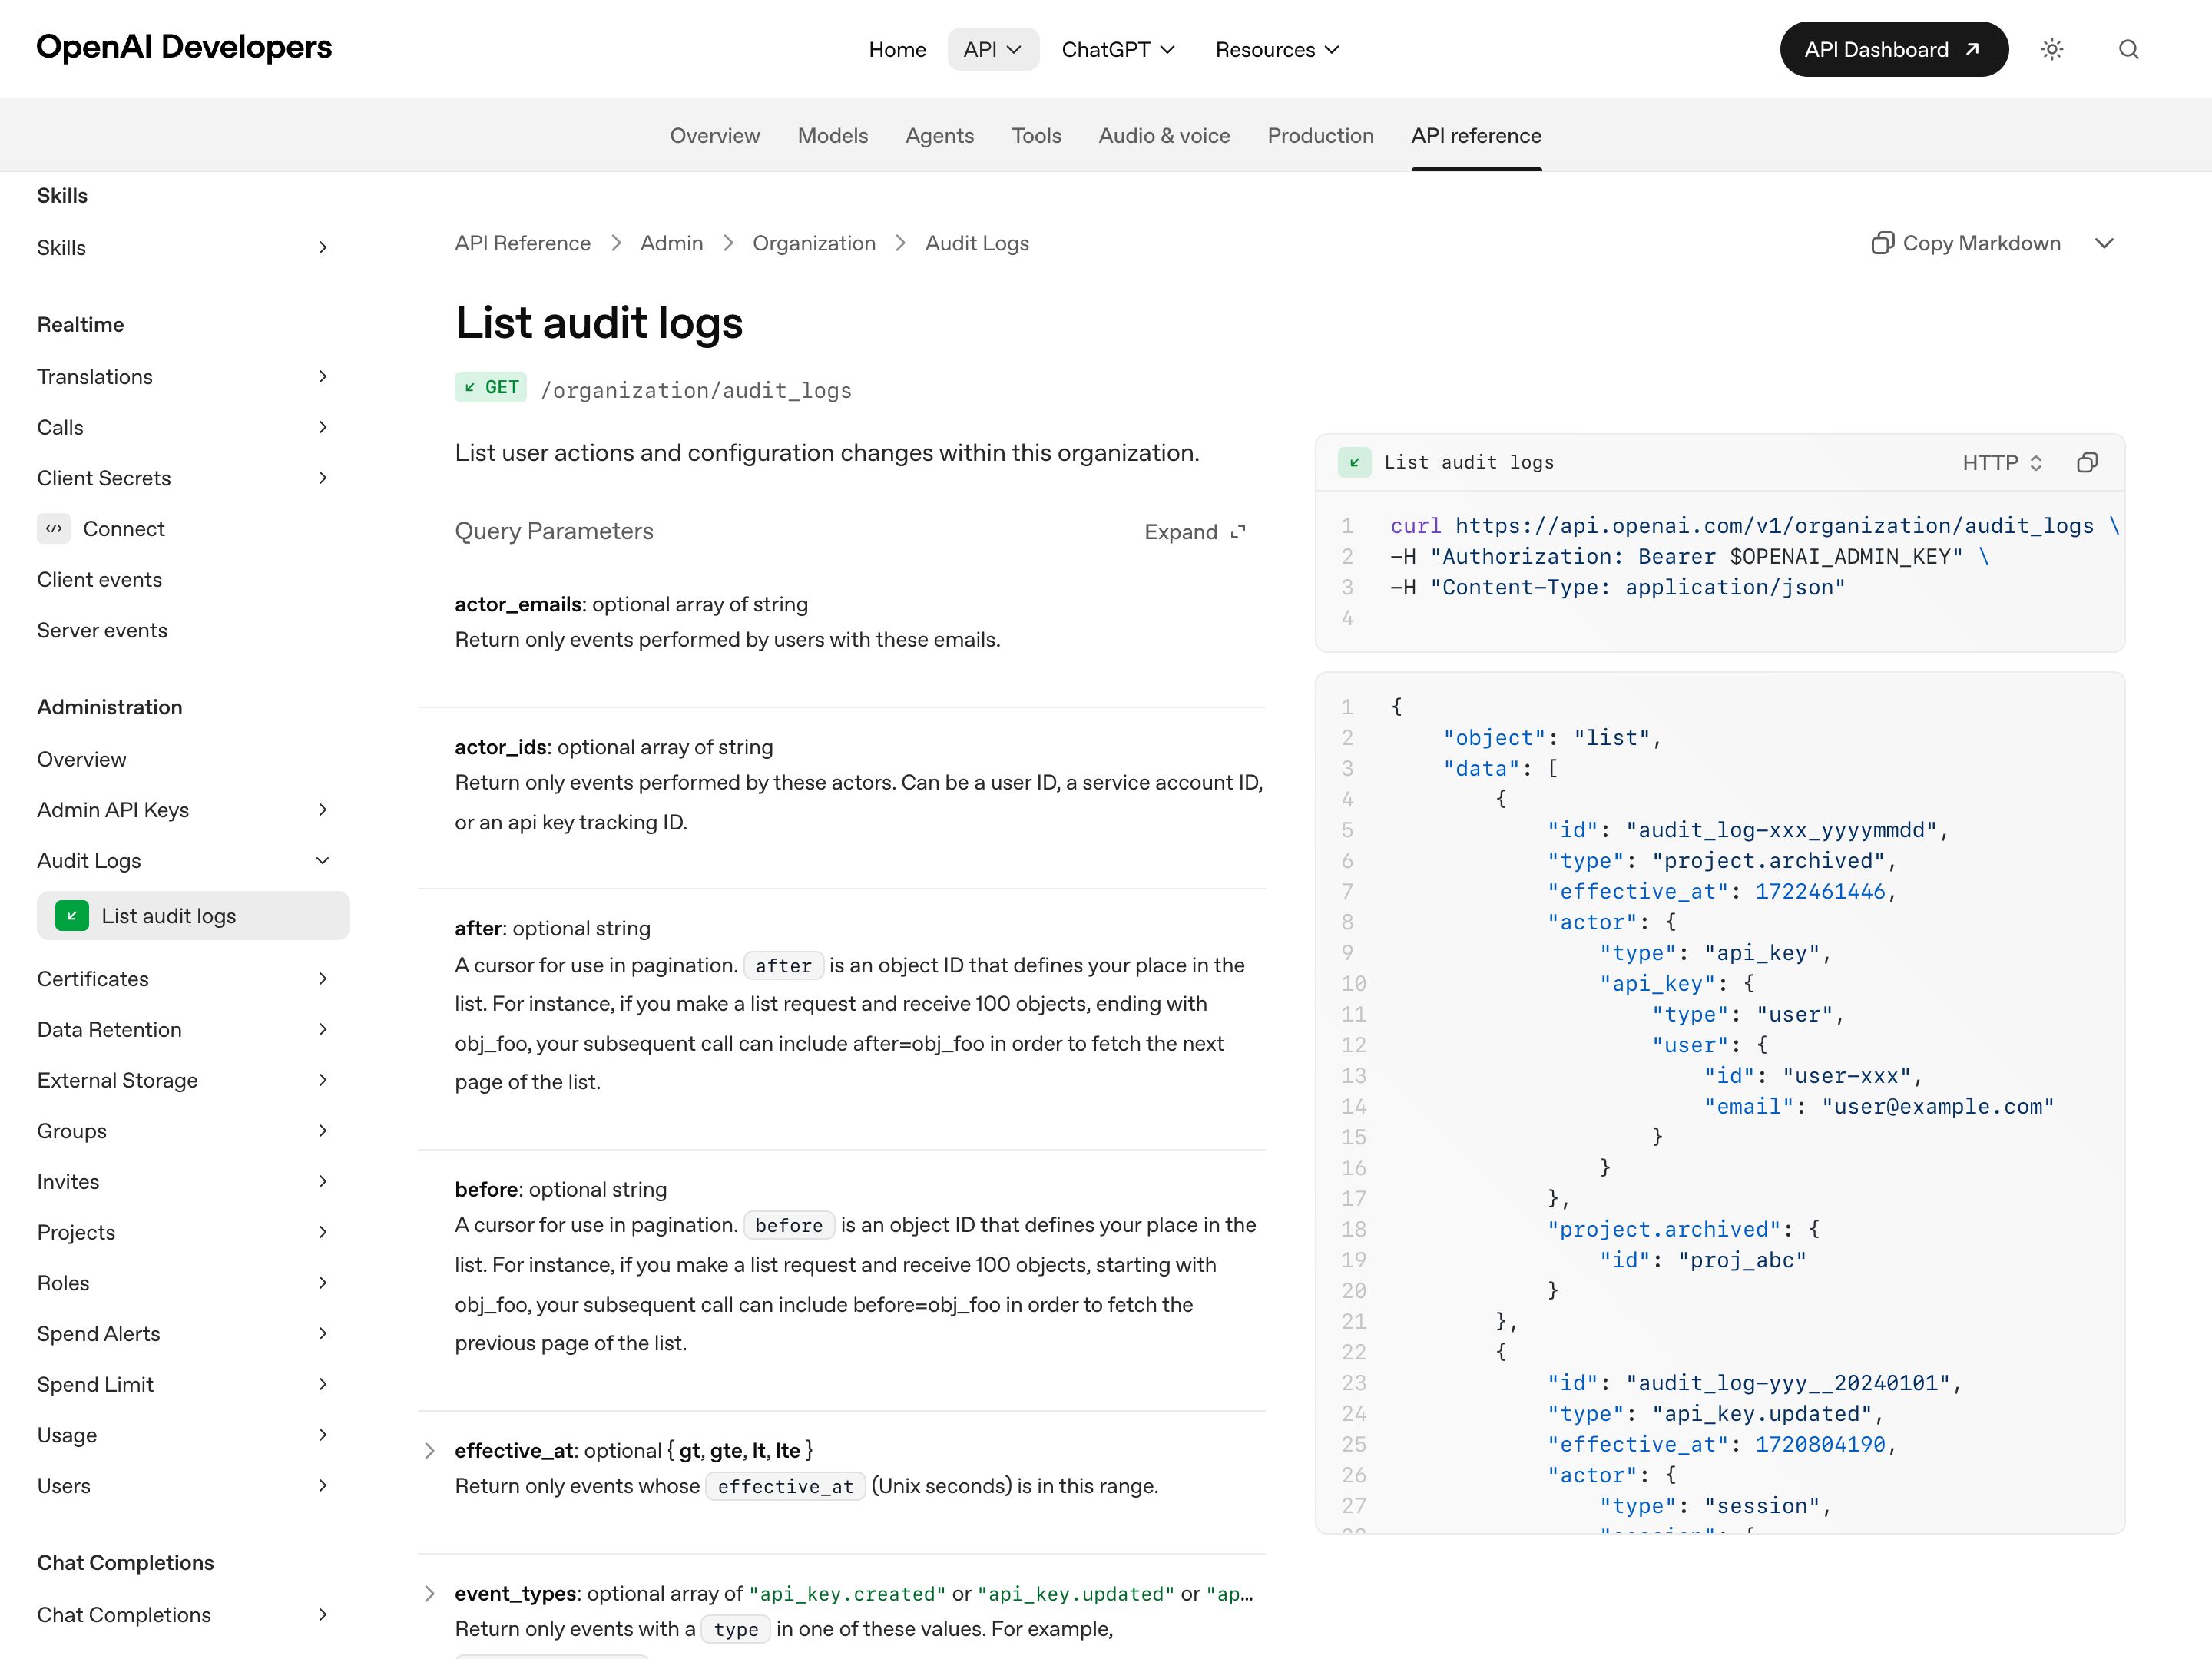Open the Copy Markdown options chevron
This screenshot has width=2212, height=1659.
pyautogui.click(x=2104, y=243)
